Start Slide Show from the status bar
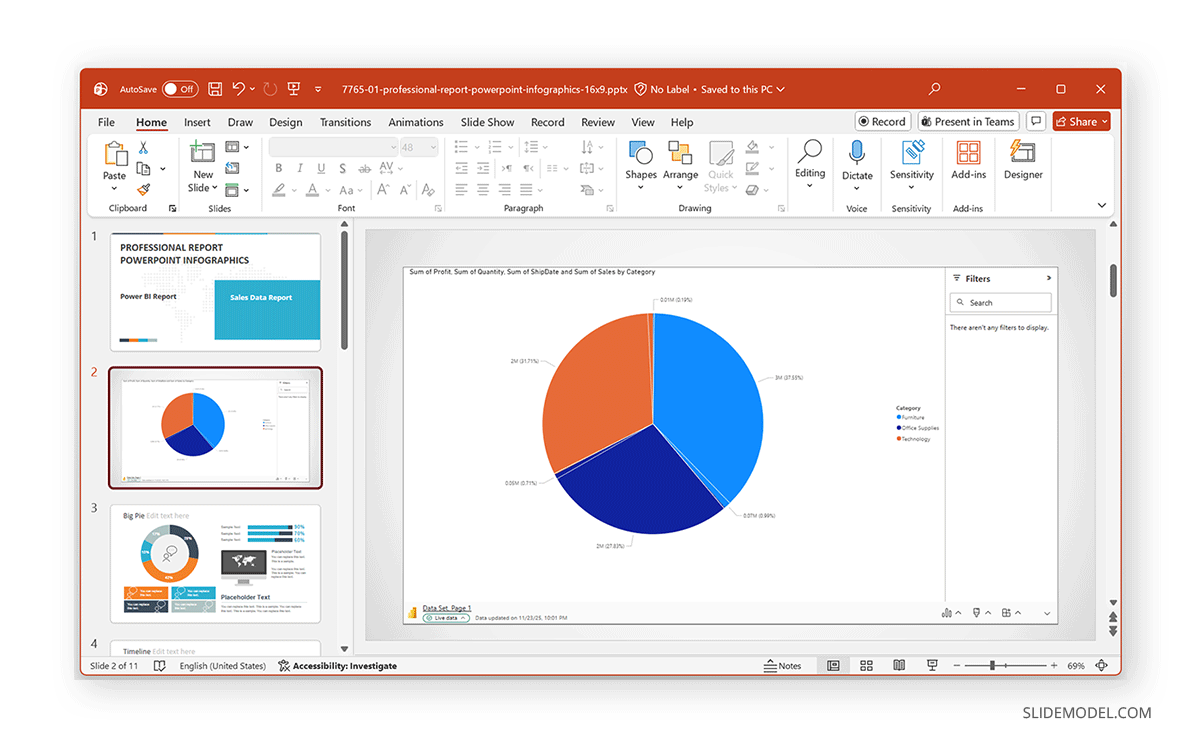Screen dimensions: 1200x743 pos(931,665)
